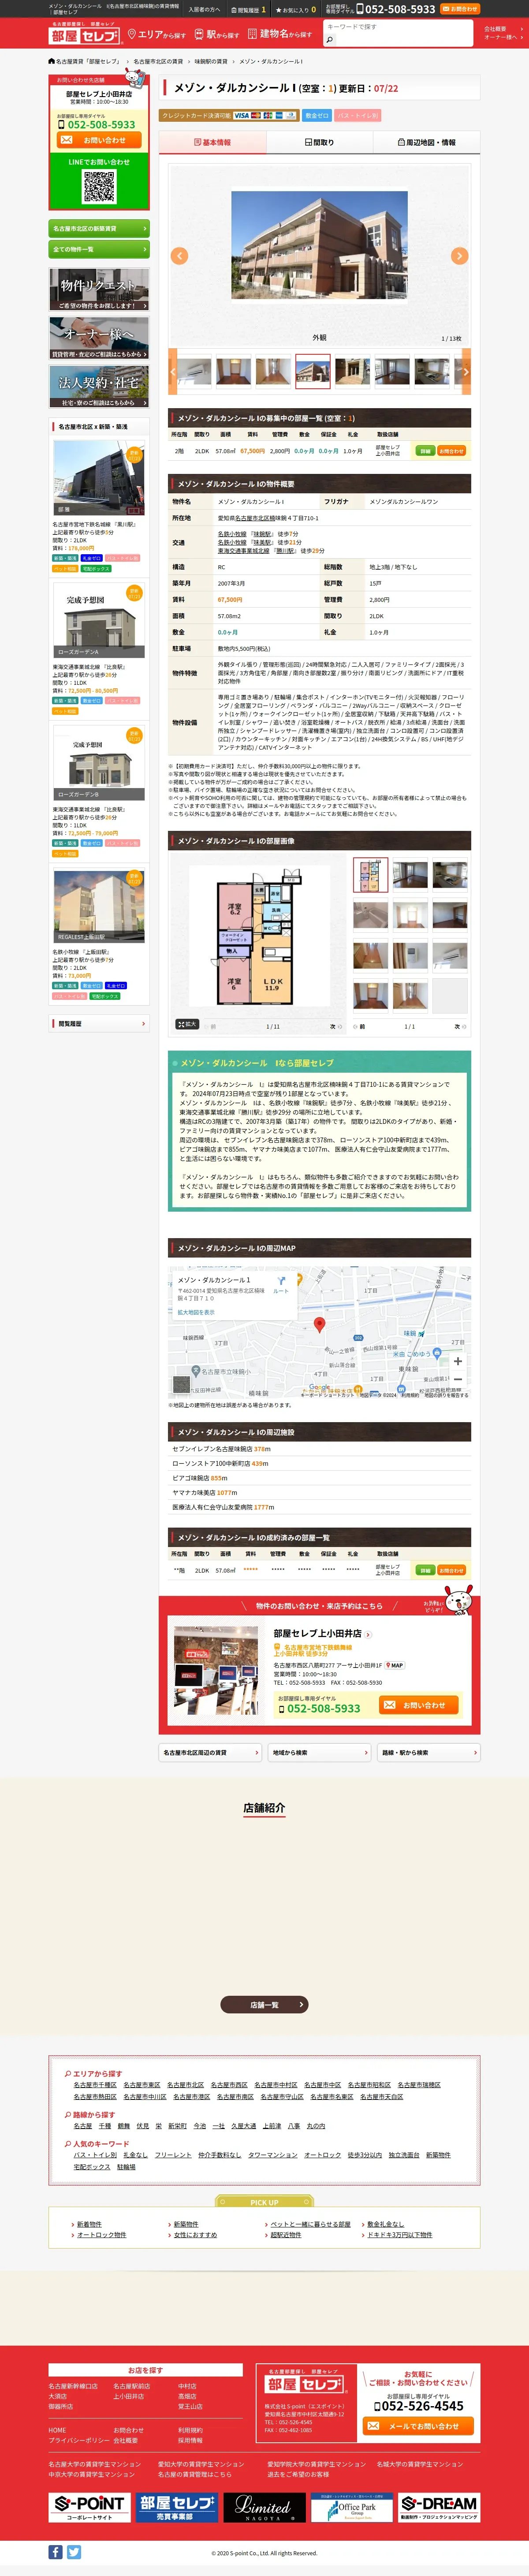Click メールでお問い合わせ in the footer
This screenshot has width=529, height=2576.
tap(418, 2425)
